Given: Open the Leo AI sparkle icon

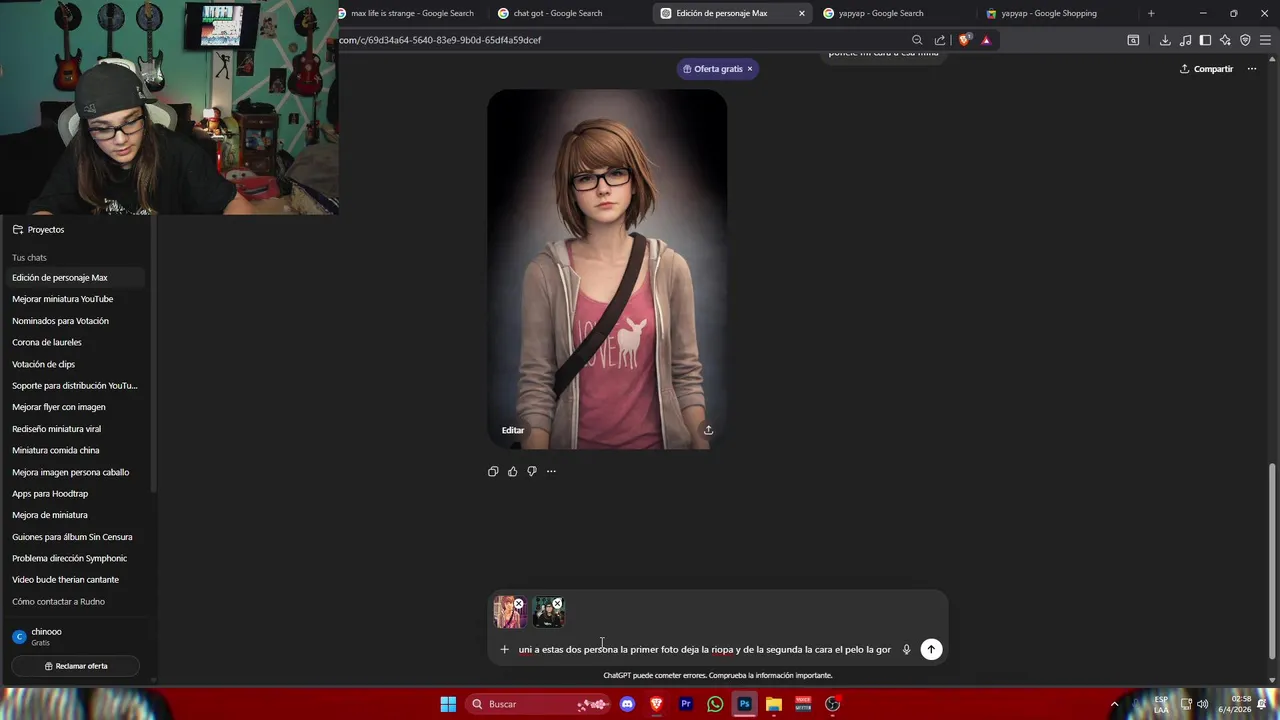Looking at the screenshot, I should tap(1225, 40).
